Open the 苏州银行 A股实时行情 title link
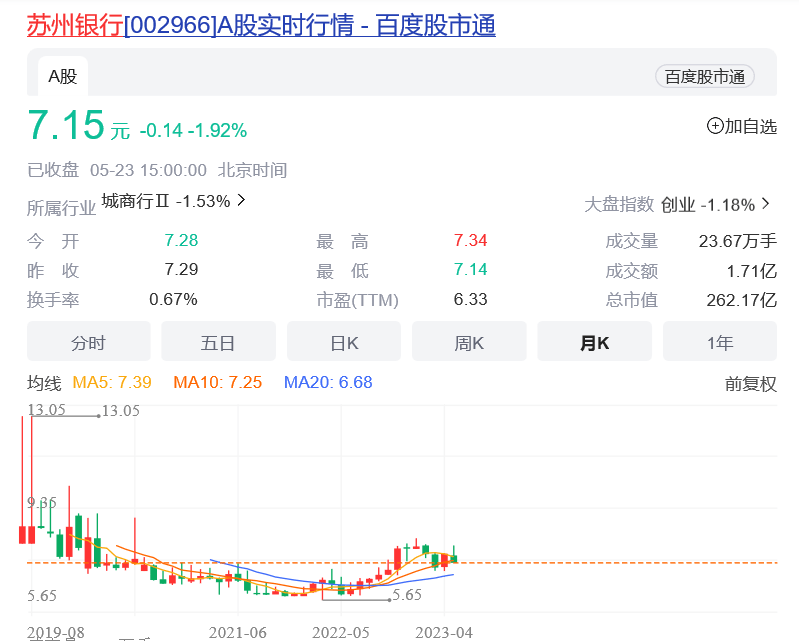Image resolution: width=799 pixels, height=641 pixels. pos(261,25)
